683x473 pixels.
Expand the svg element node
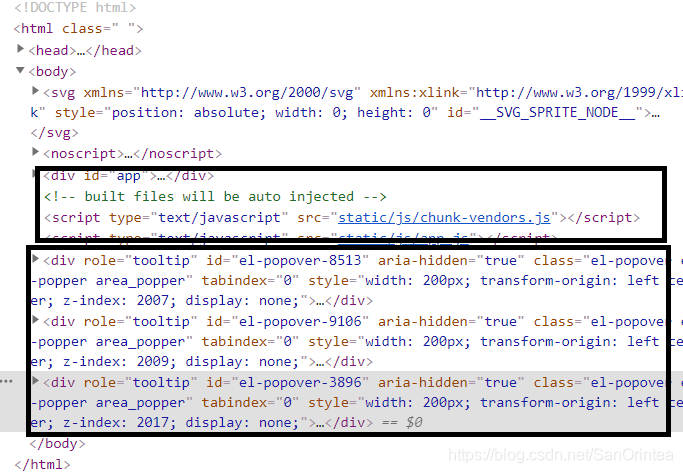pos(36,91)
